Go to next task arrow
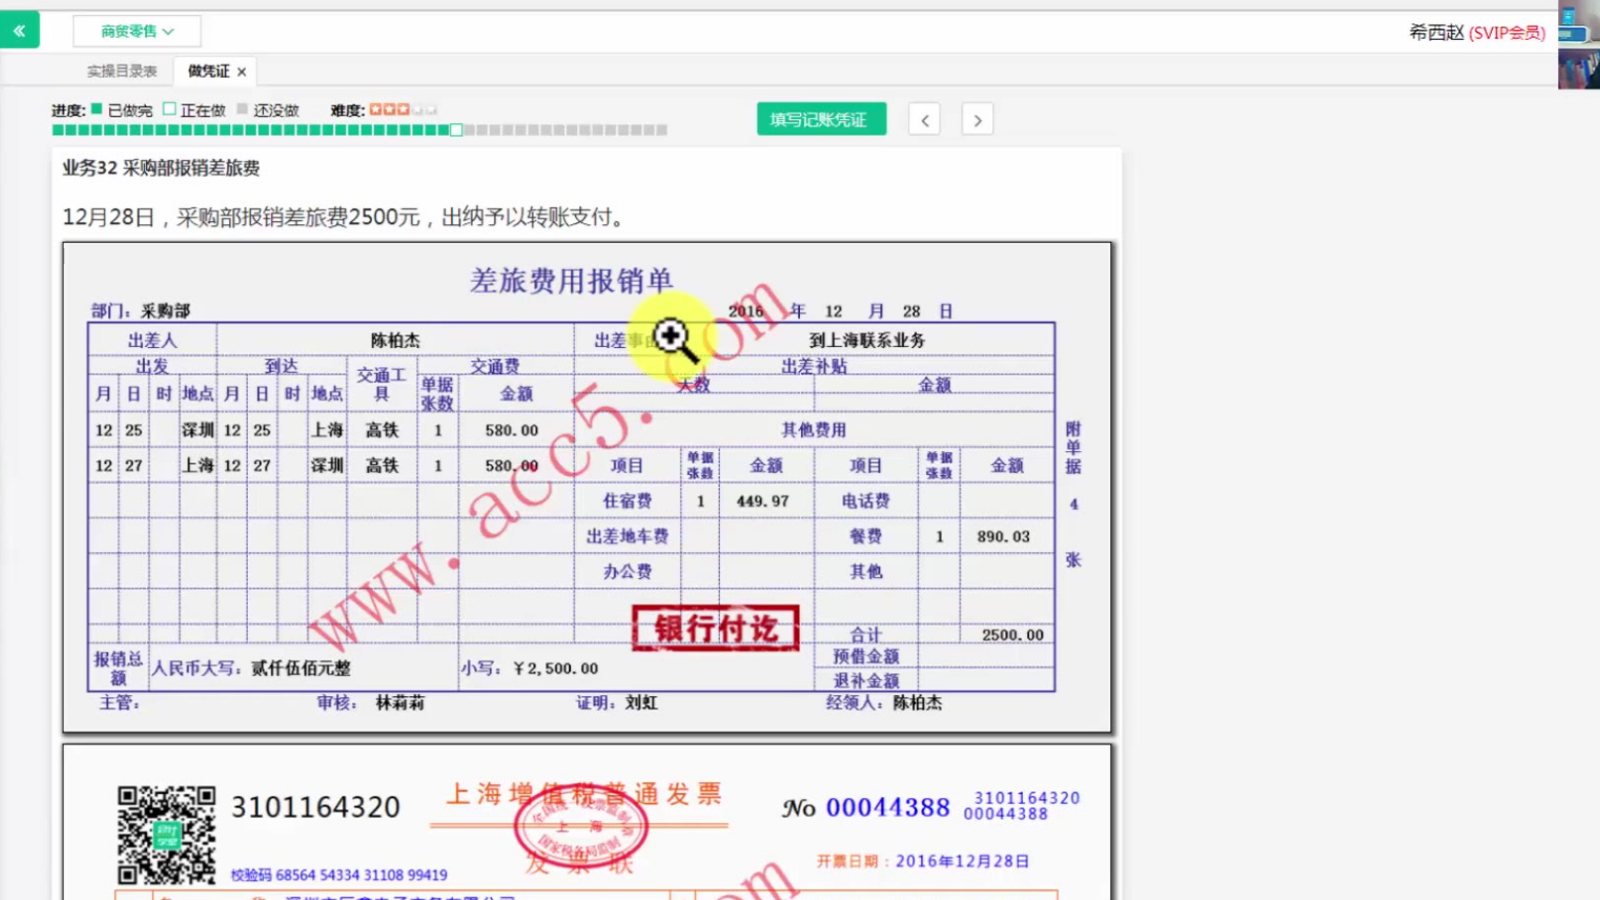This screenshot has height=900, width=1600. (x=977, y=120)
